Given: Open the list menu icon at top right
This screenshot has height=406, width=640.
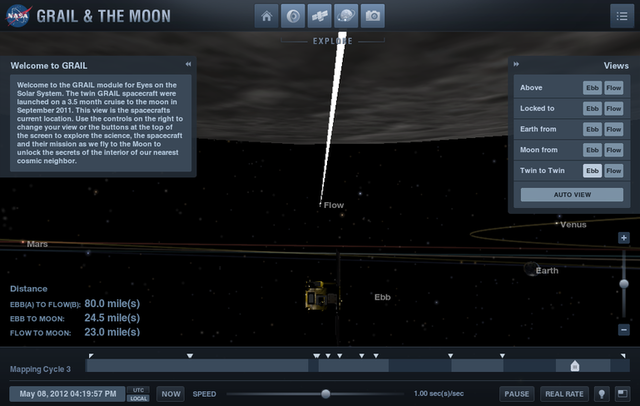Looking at the screenshot, I should [x=622, y=16].
